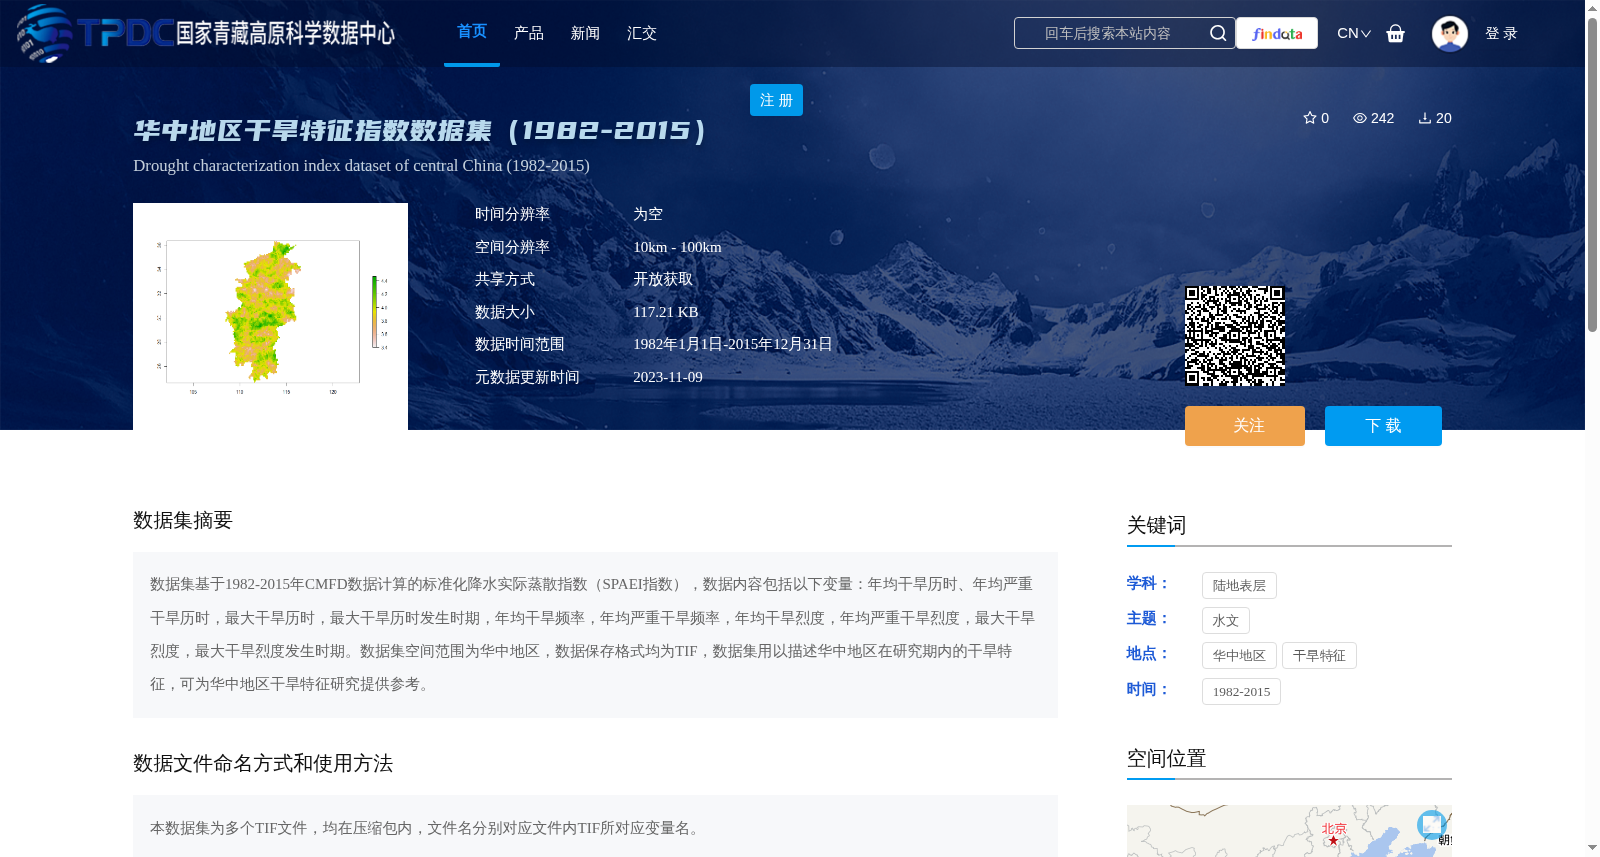The image size is (1600, 857).
Task: Open the 新闻 nav menu
Action: (585, 33)
